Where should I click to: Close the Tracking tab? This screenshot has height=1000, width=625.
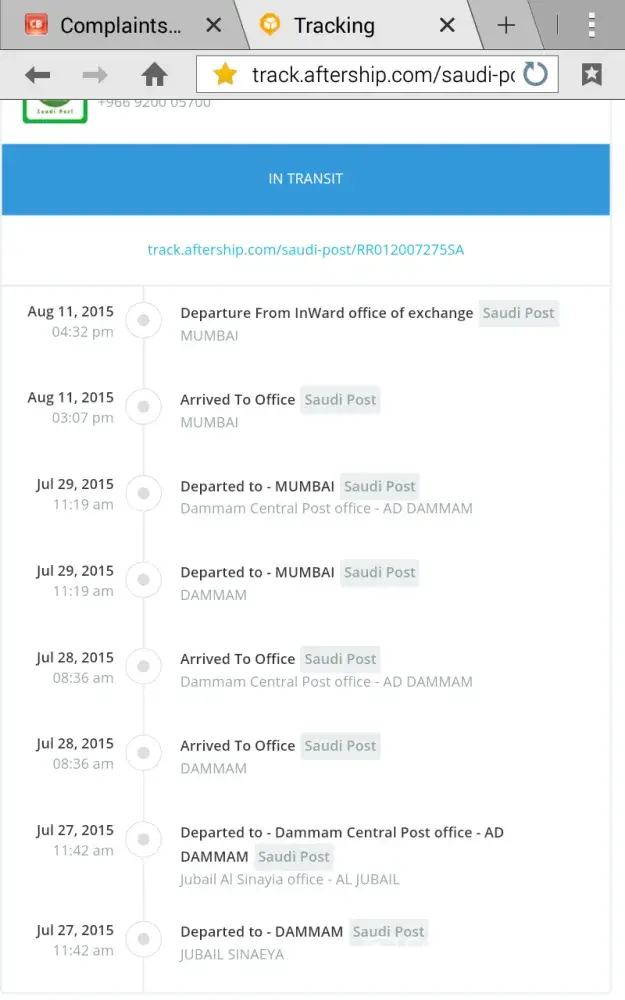coord(447,25)
